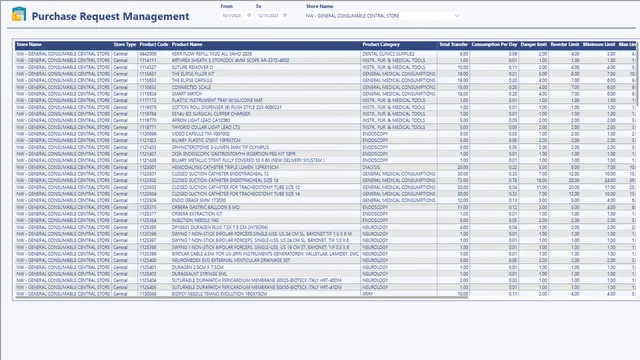Select NEUROMEDEX EVD EXTERNAL DRAINAGE SET cell
The image size is (640, 360).
pos(231,260)
